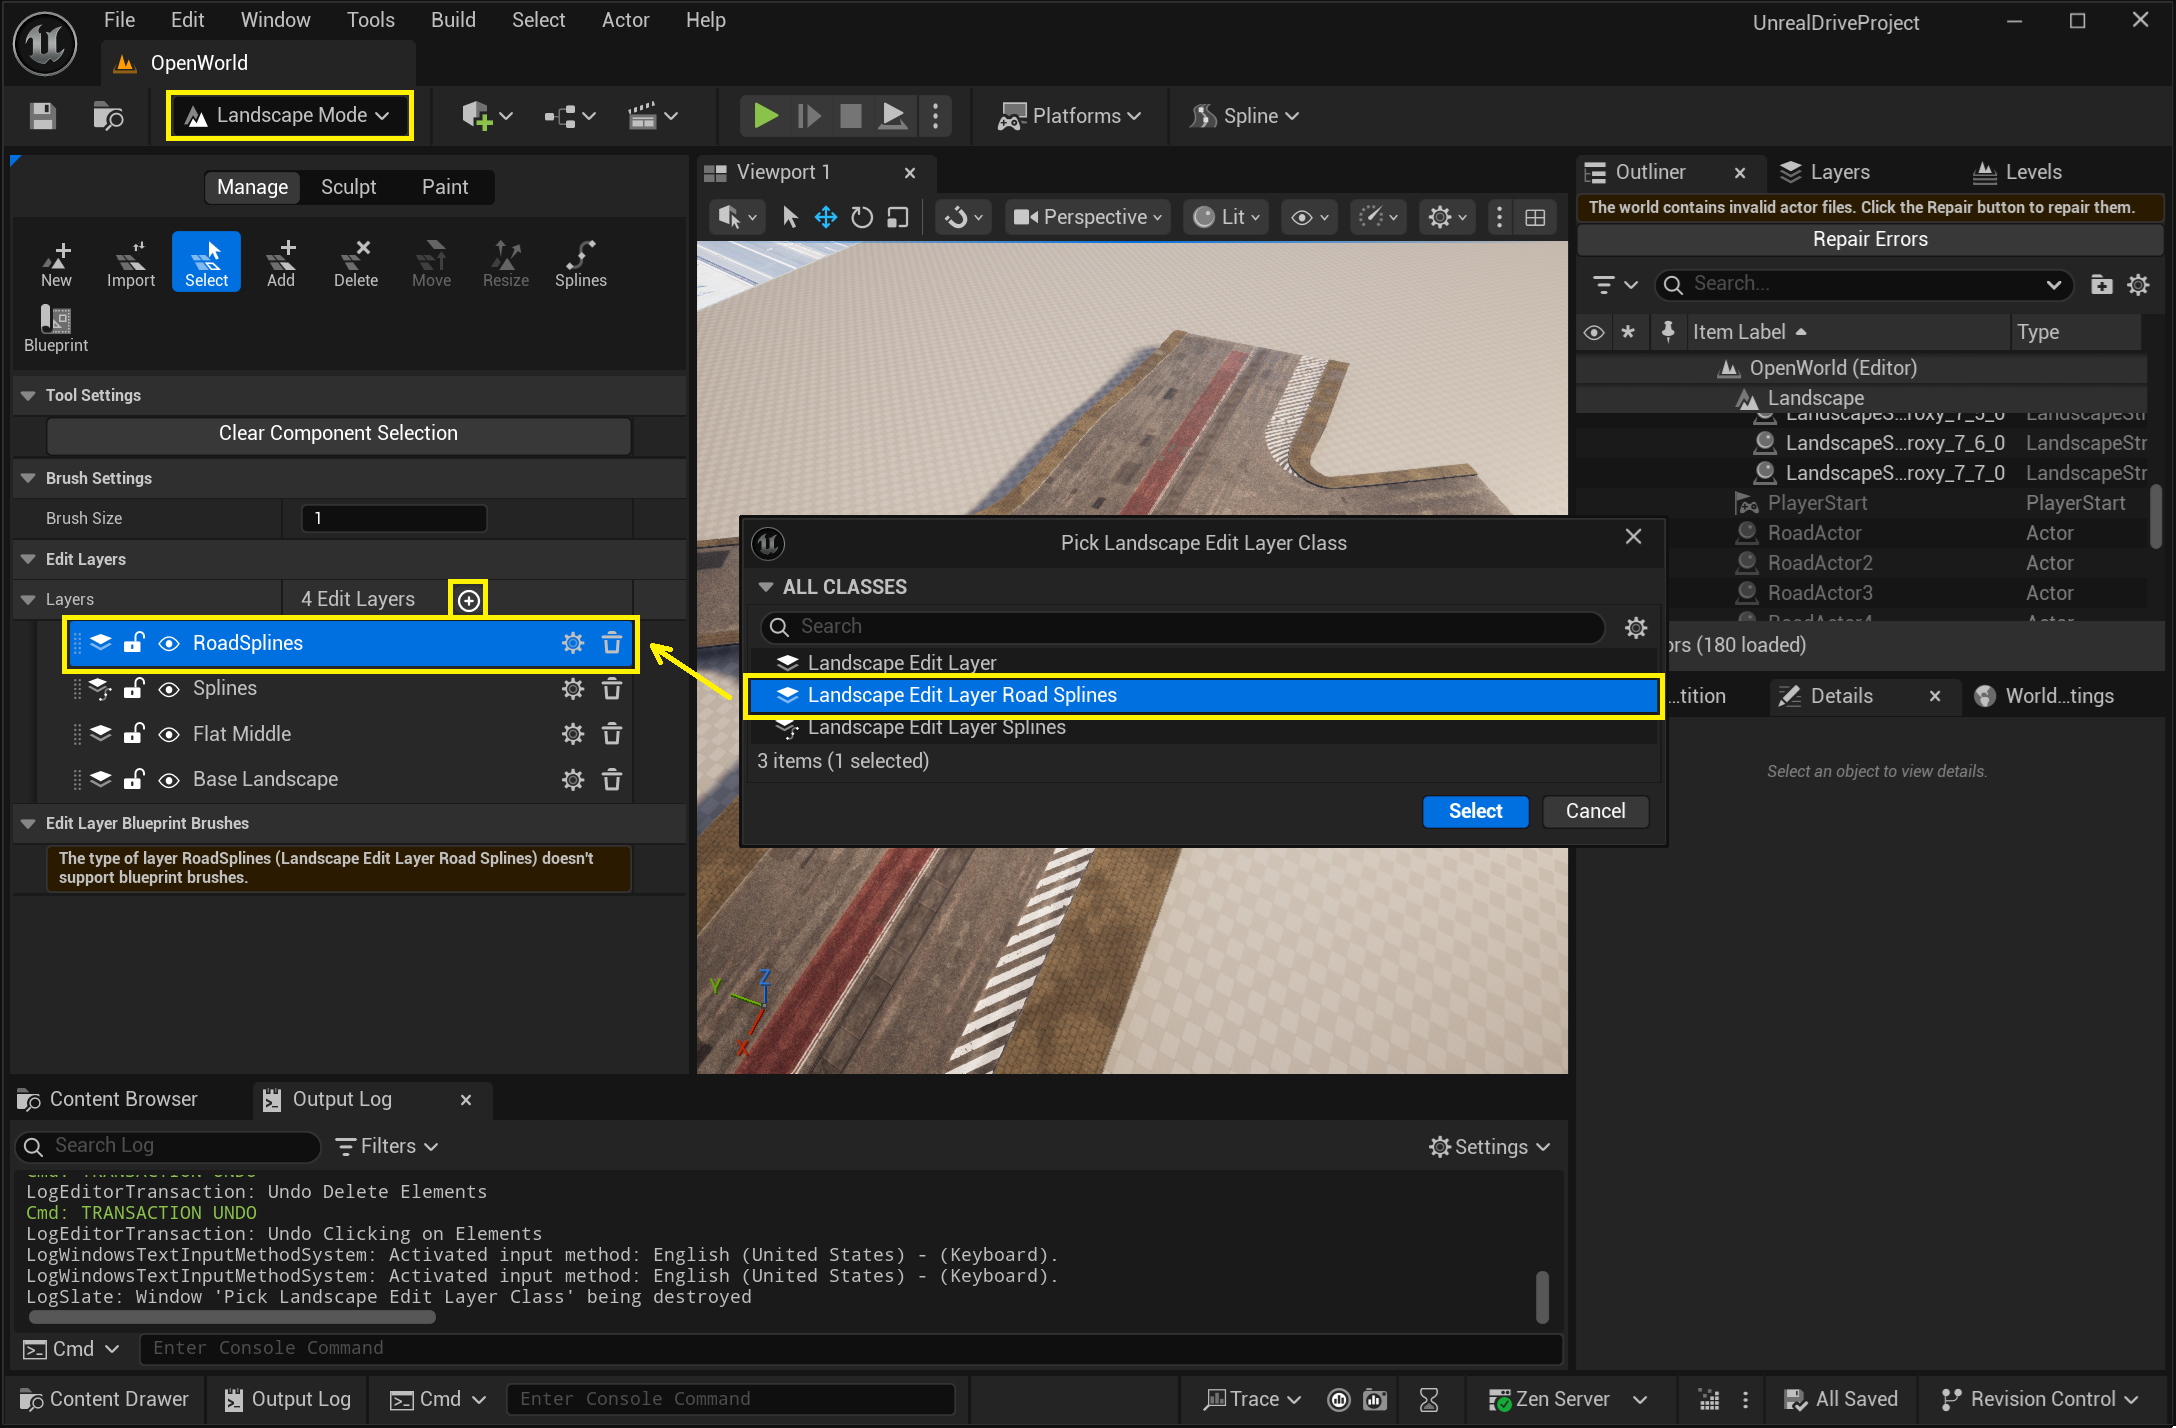
Task: Open the Splines landscape tool
Action: coord(581,263)
